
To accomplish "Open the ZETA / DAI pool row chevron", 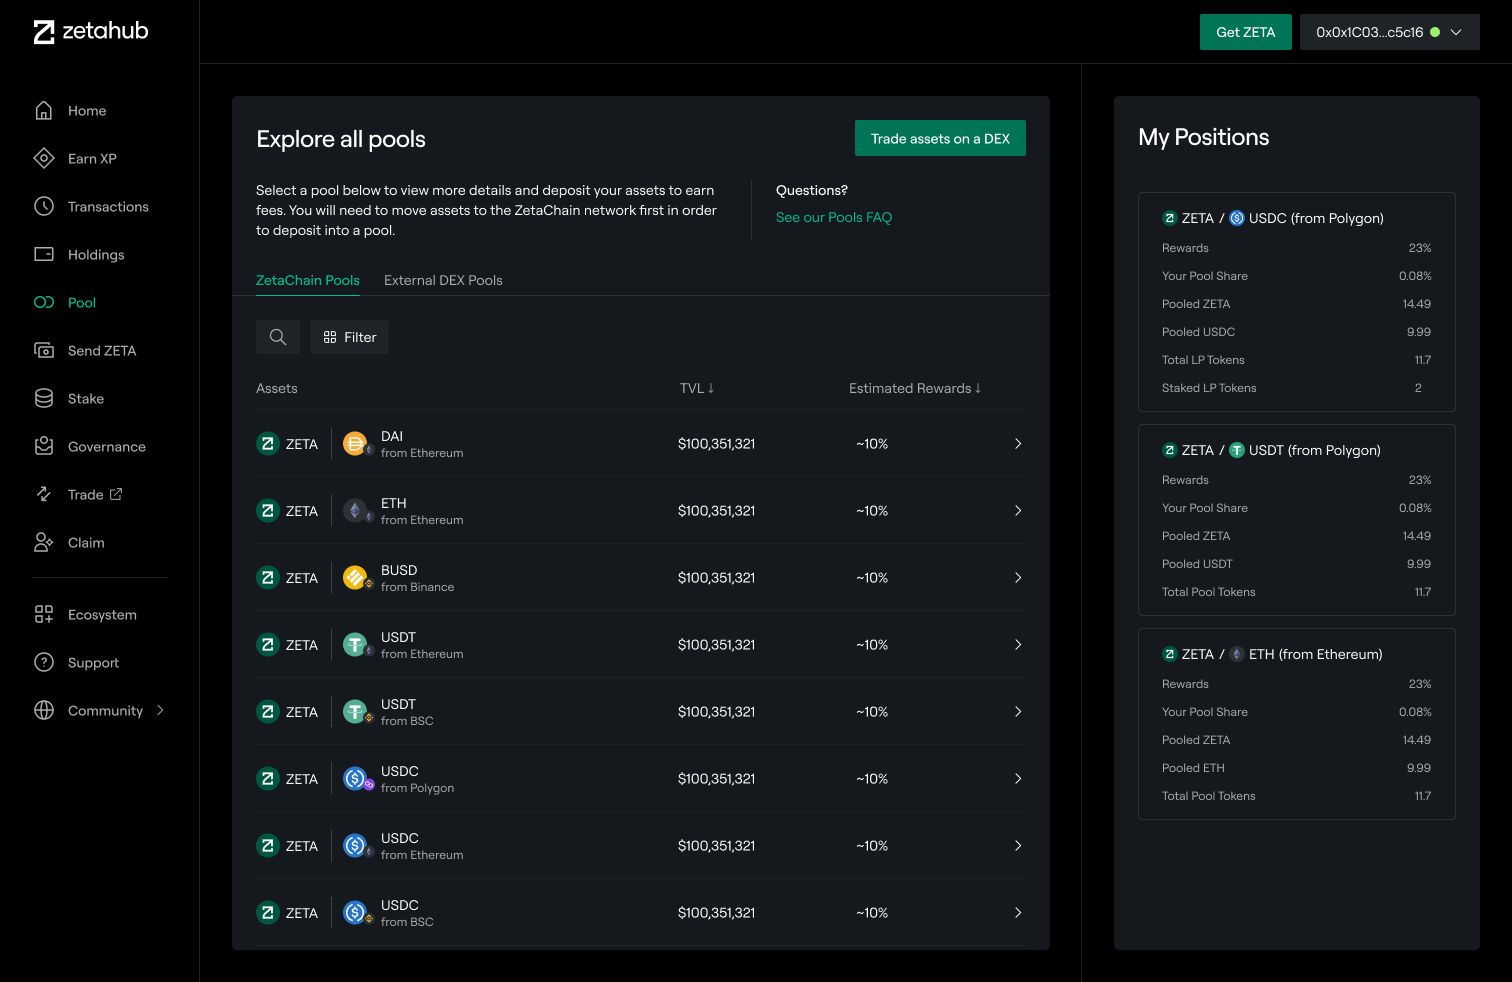I will pyautogui.click(x=1018, y=444).
